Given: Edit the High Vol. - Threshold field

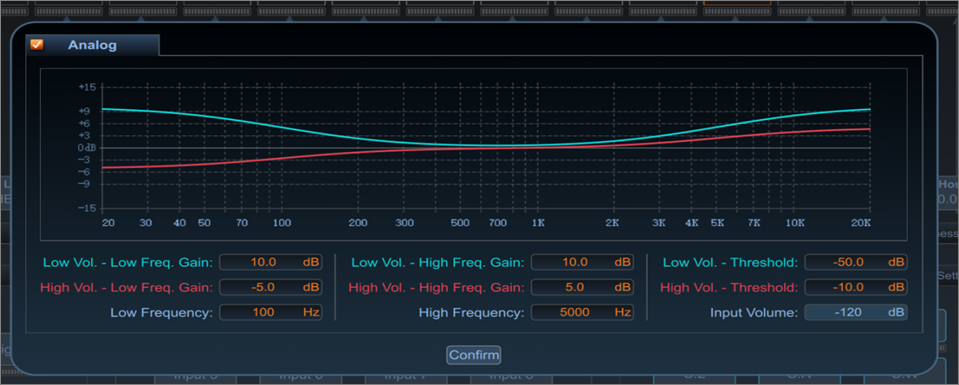Looking at the screenshot, I should (x=856, y=287).
